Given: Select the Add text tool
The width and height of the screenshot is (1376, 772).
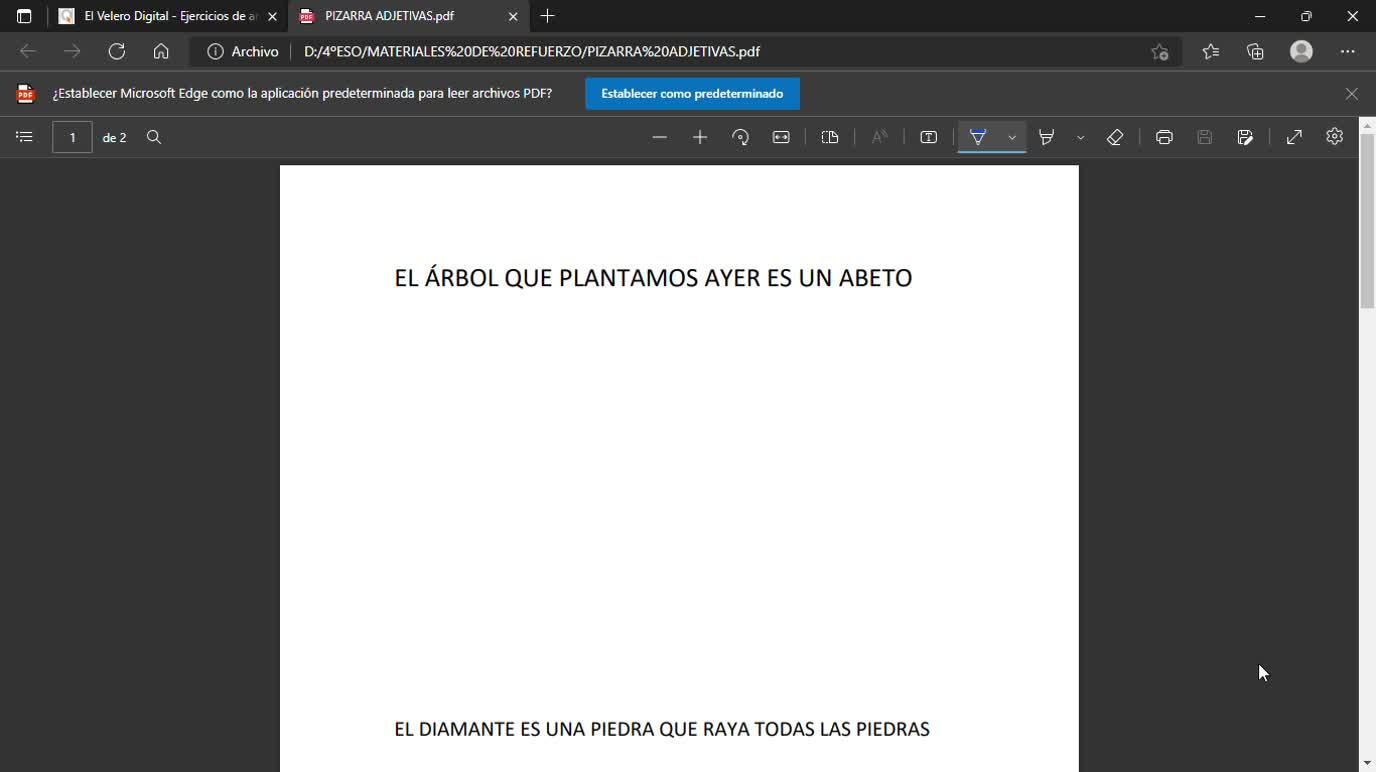Looking at the screenshot, I should coord(929,137).
